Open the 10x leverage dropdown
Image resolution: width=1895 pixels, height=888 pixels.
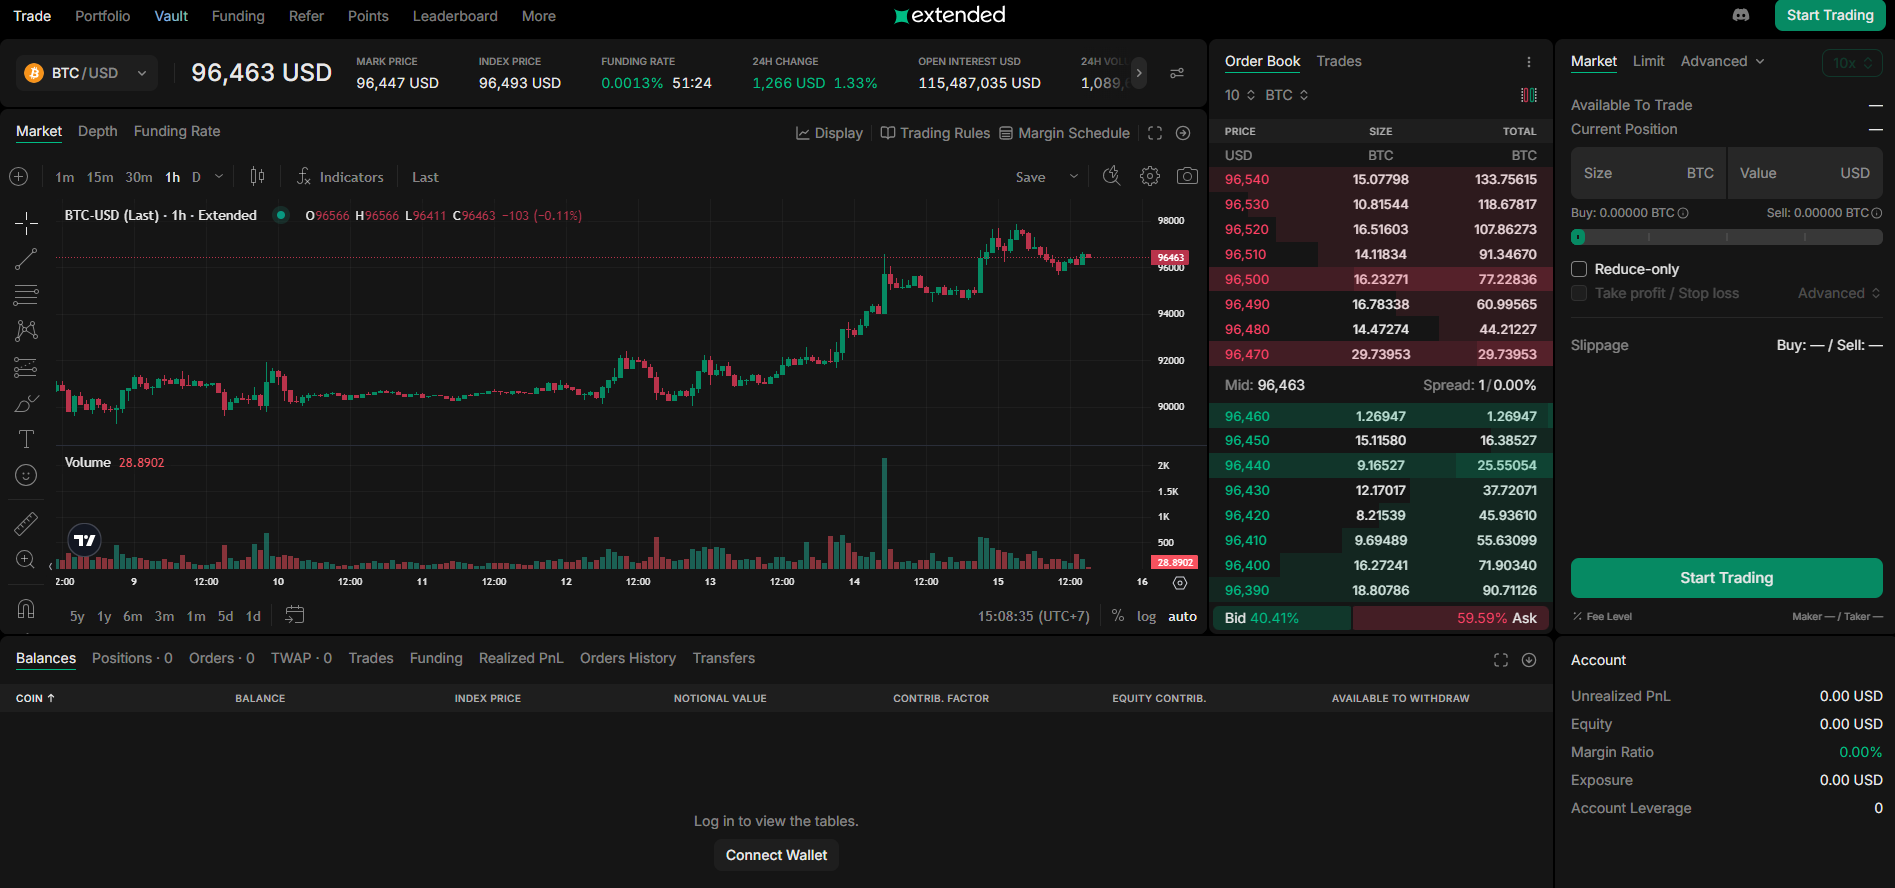tap(1852, 62)
